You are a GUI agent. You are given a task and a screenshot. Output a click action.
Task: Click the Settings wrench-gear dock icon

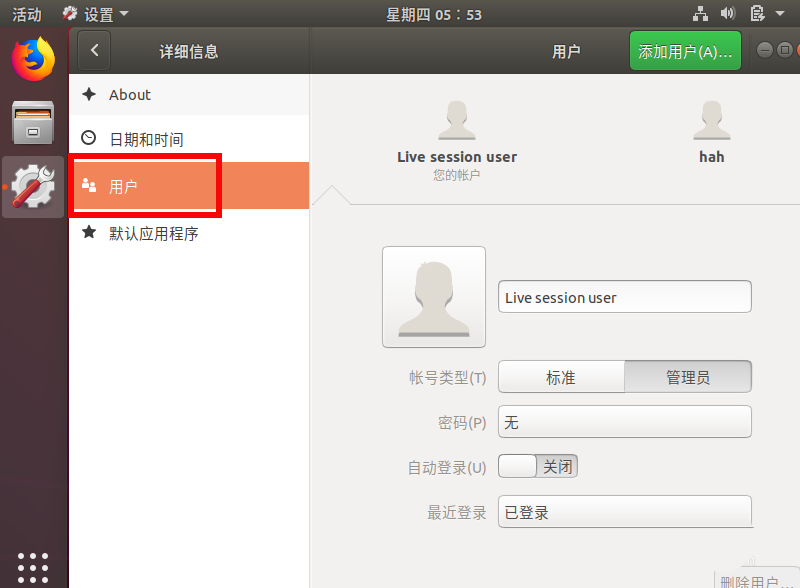coord(33,187)
